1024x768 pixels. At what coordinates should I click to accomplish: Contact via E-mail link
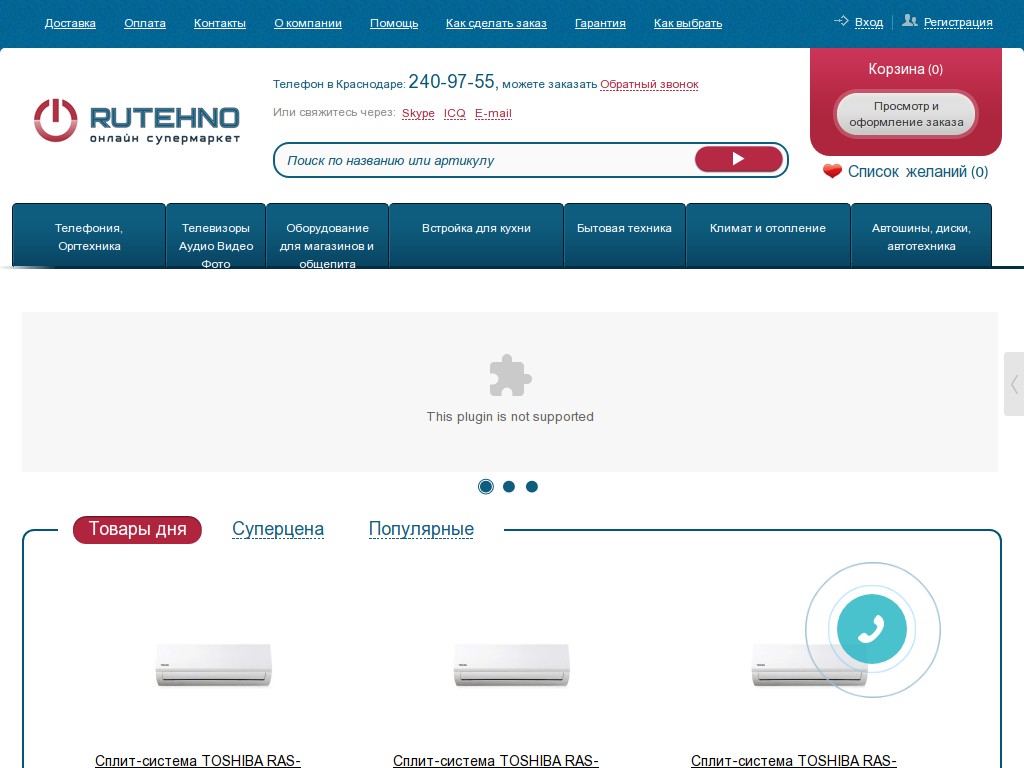tap(493, 113)
